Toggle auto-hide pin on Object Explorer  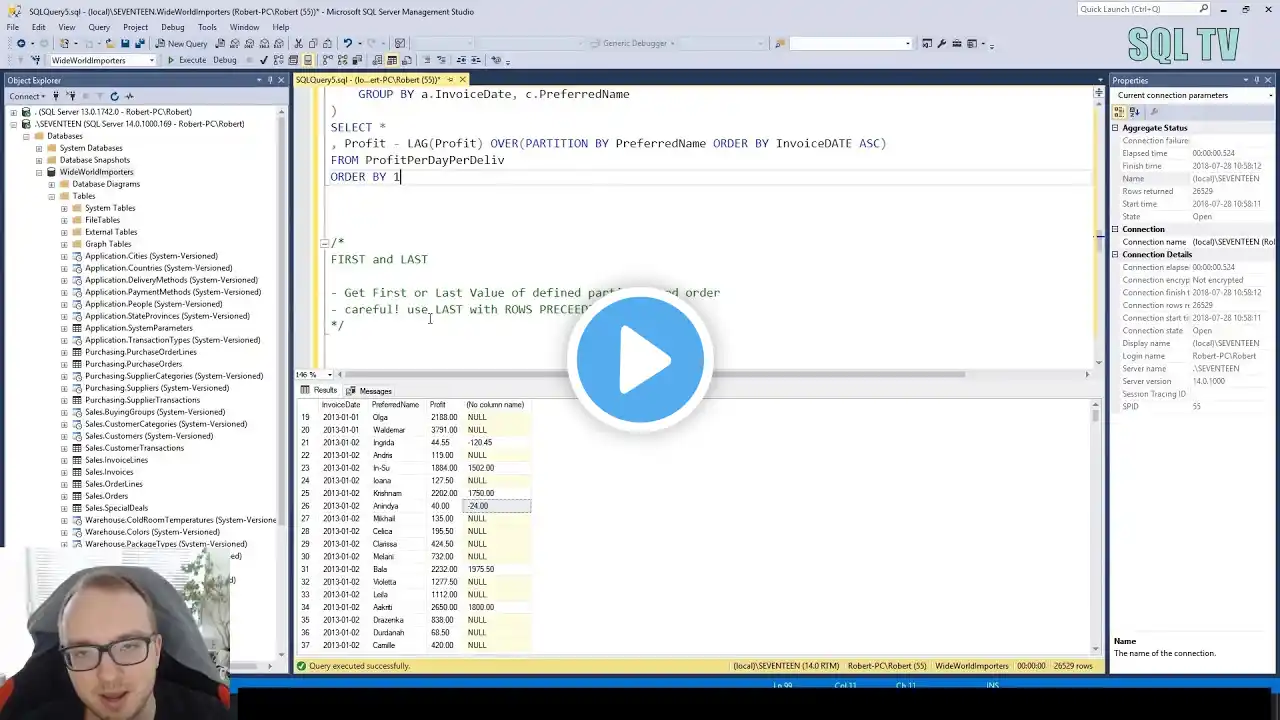coord(269,80)
